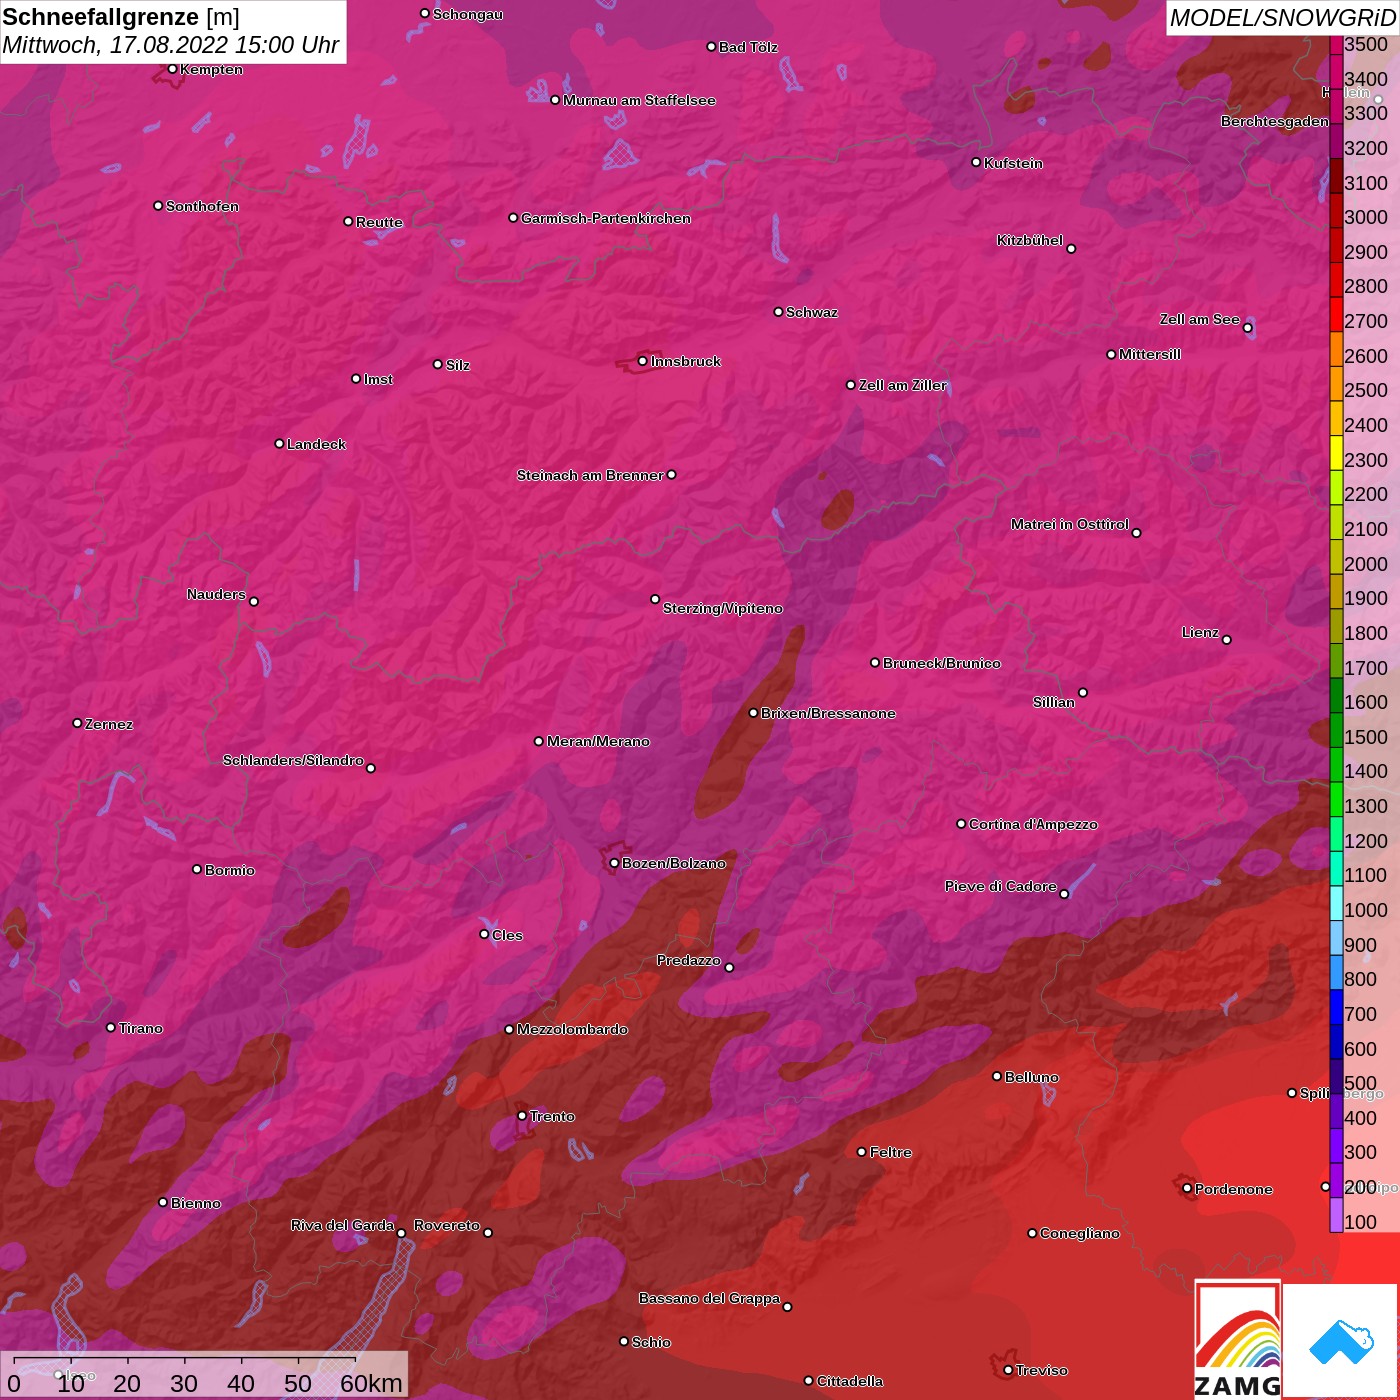The image size is (1400, 1400).
Task: Click the Murnau am Staffelsee label
Action: 639,100
